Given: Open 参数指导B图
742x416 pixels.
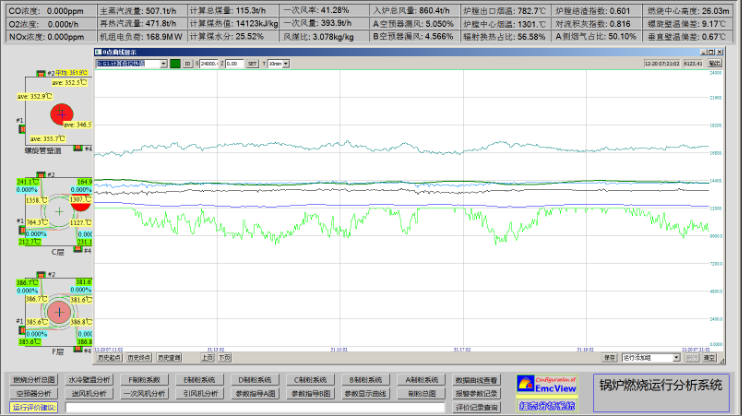Looking at the screenshot, I should pos(310,393).
